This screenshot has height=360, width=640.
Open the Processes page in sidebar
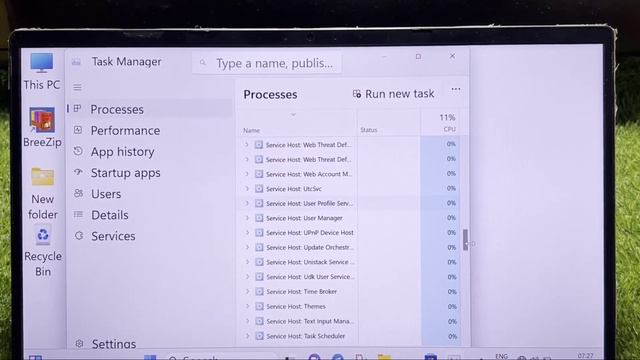click(x=149, y=109)
